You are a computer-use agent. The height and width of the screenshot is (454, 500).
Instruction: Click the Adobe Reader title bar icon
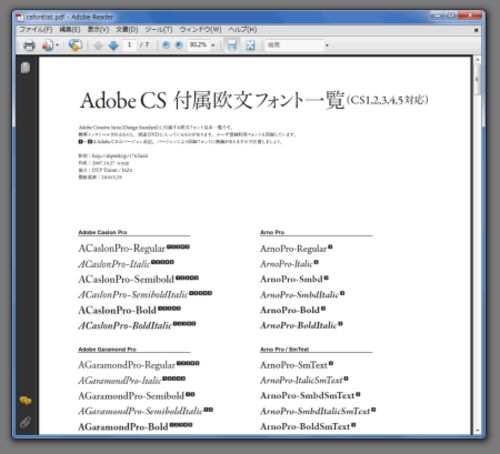(x=20, y=17)
